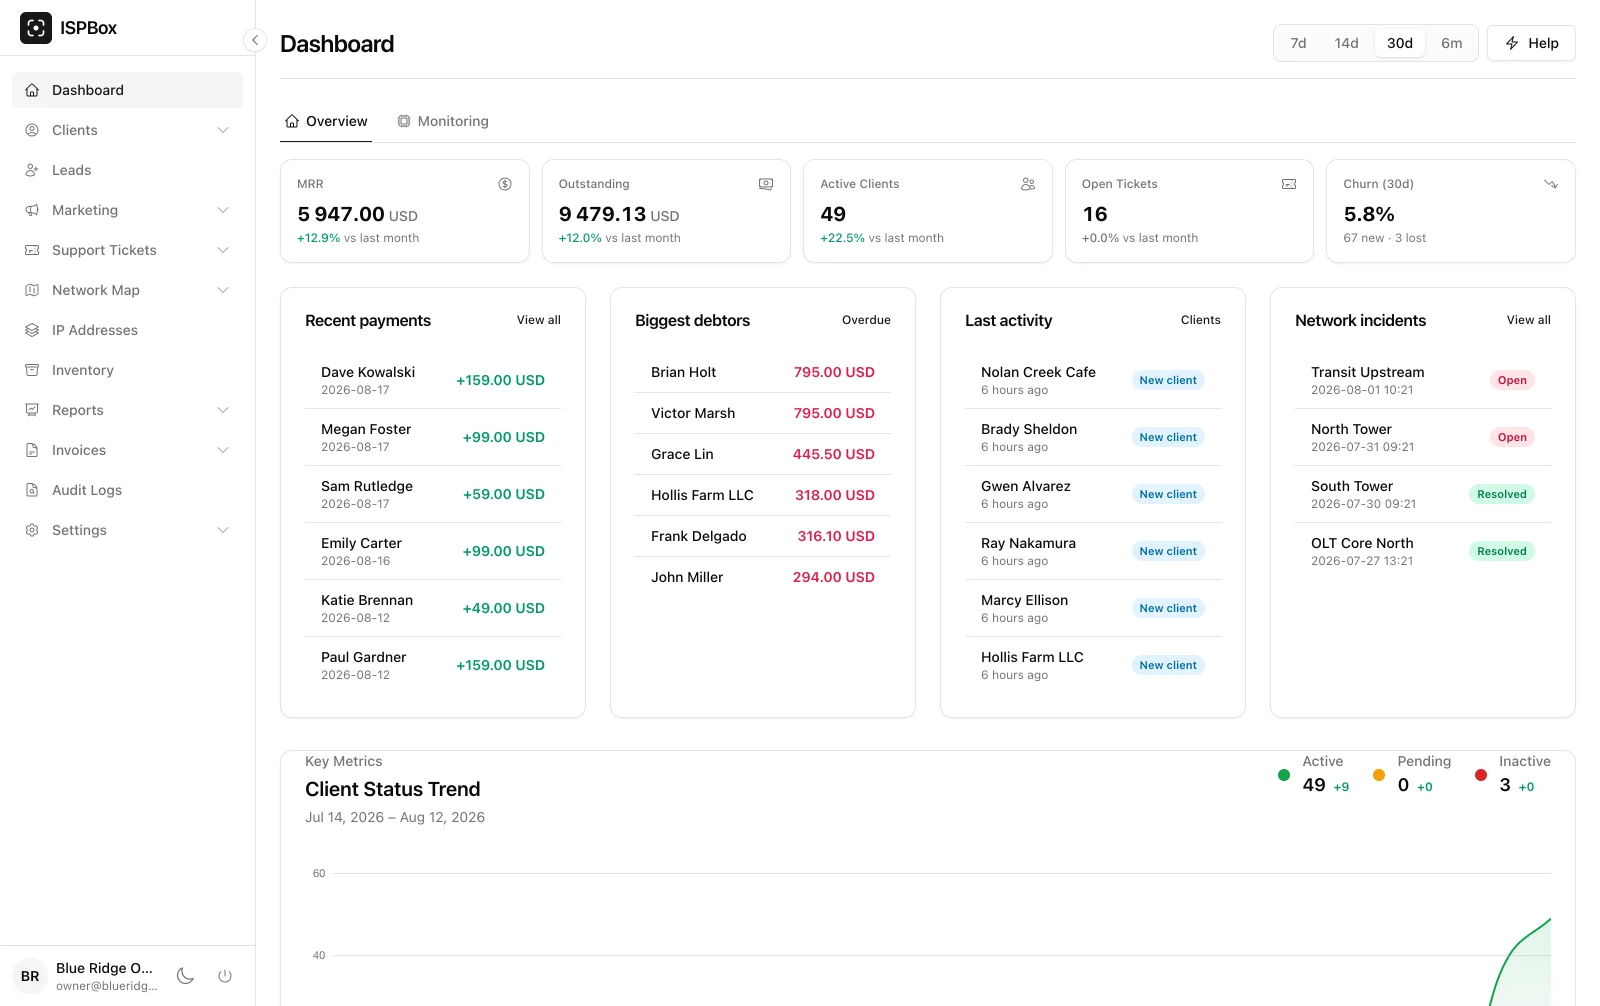This screenshot has height=1006, width=1600.
Task: Open Dashboard in the sidebar
Action: [127, 90]
